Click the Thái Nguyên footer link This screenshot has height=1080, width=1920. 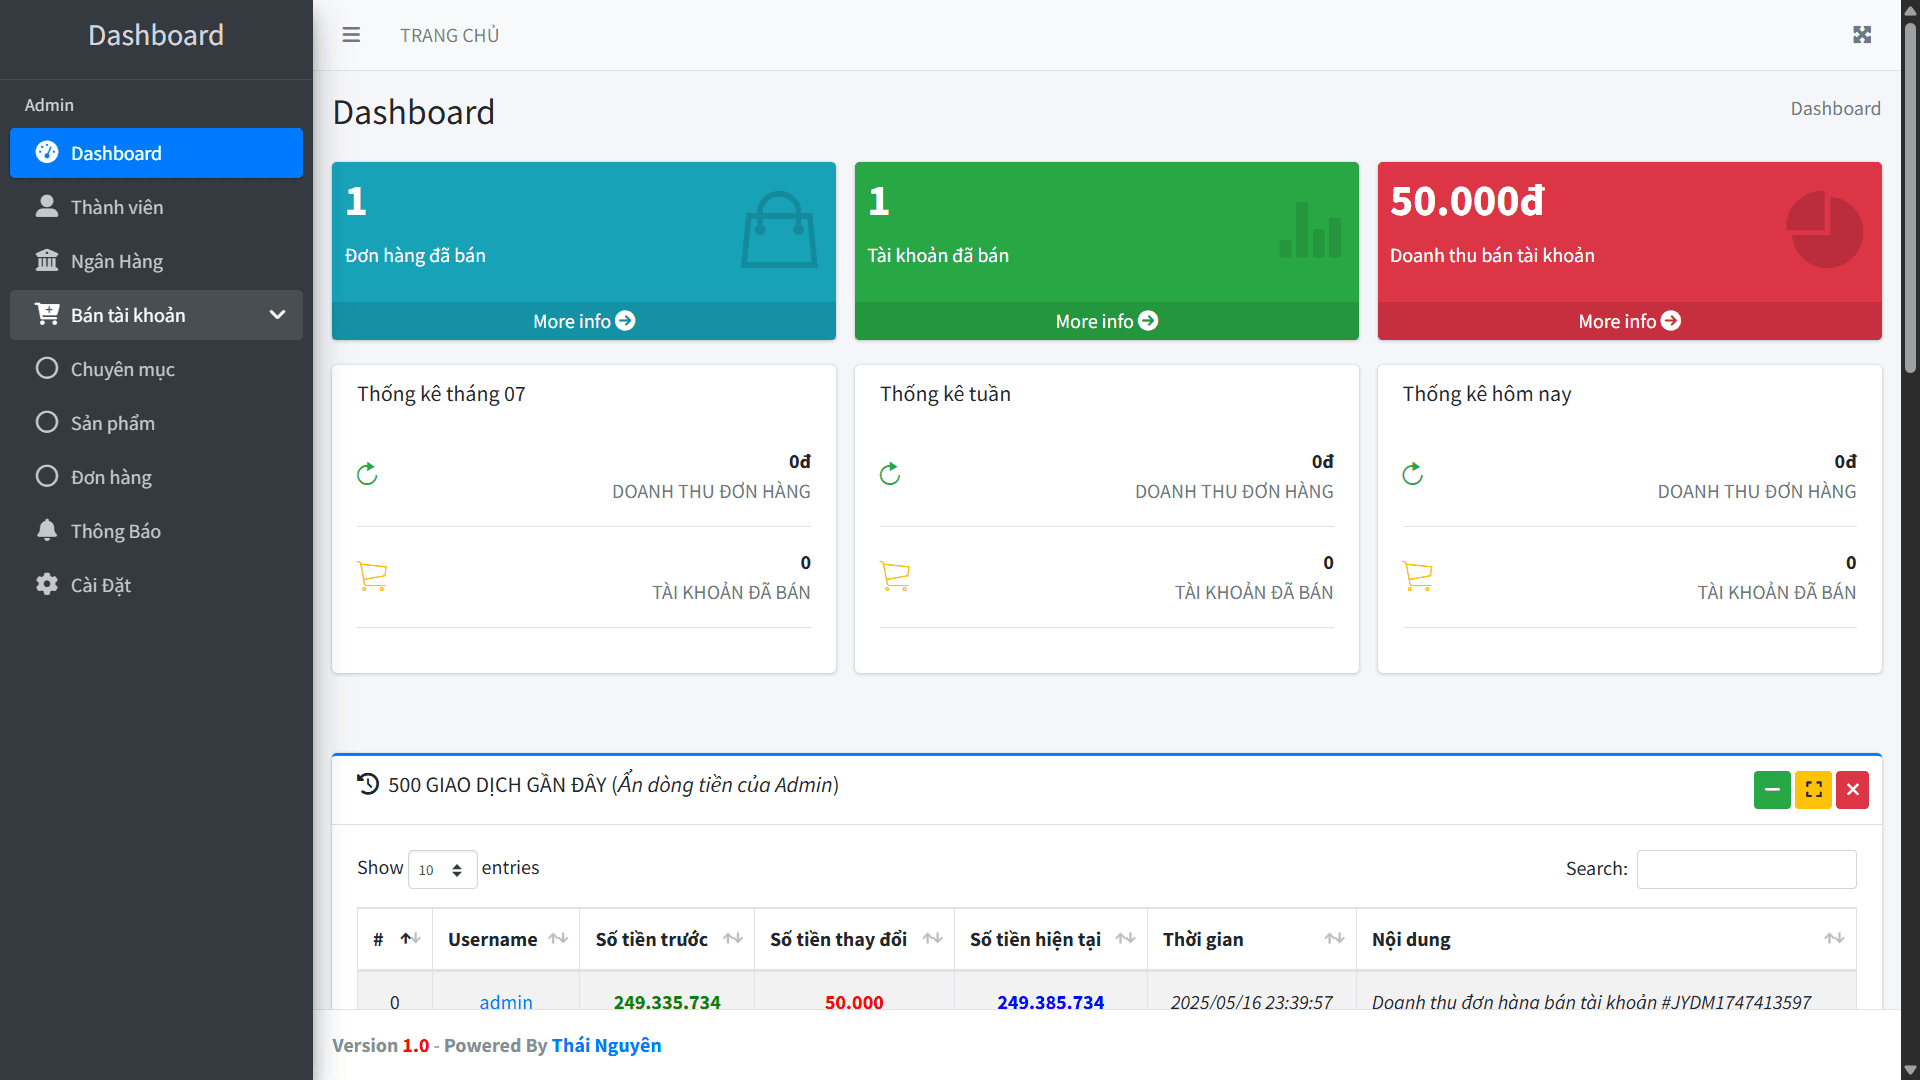coord(606,1045)
